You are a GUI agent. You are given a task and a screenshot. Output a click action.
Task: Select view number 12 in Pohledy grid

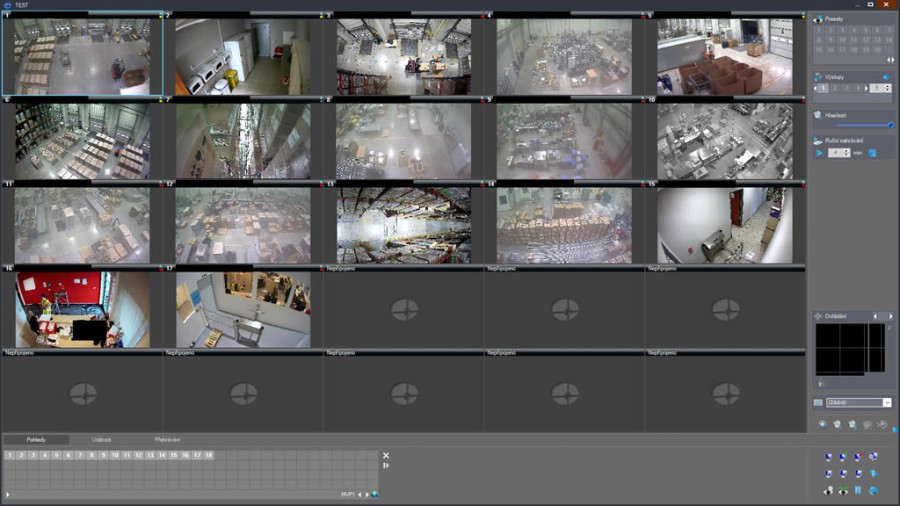click(138, 455)
